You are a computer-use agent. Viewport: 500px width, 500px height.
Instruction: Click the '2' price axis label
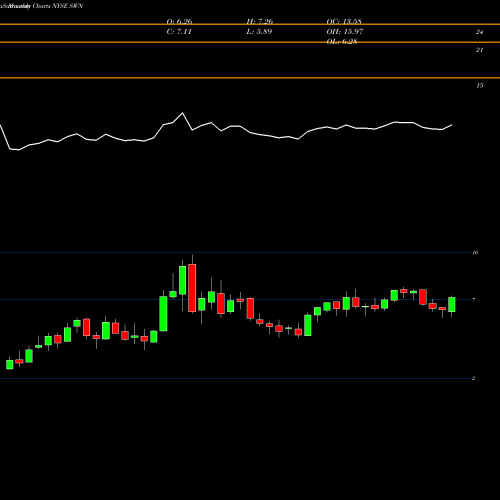[x=473, y=378]
